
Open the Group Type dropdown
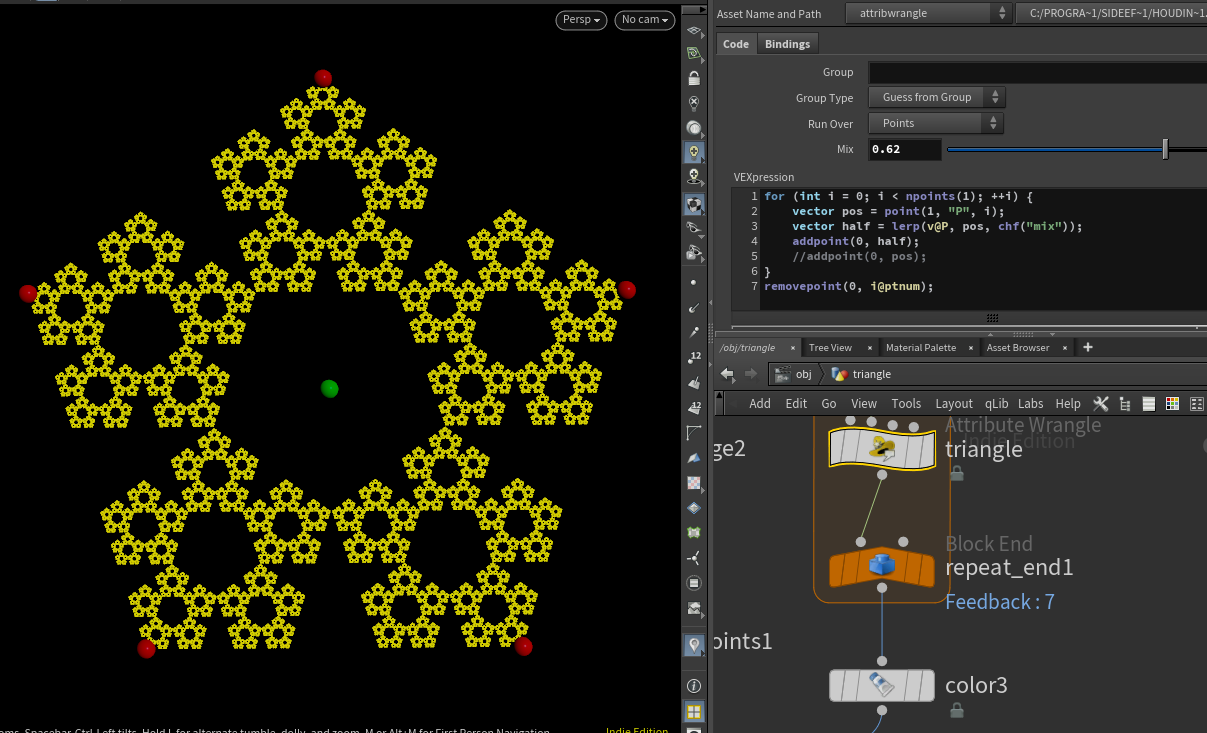(x=935, y=97)
